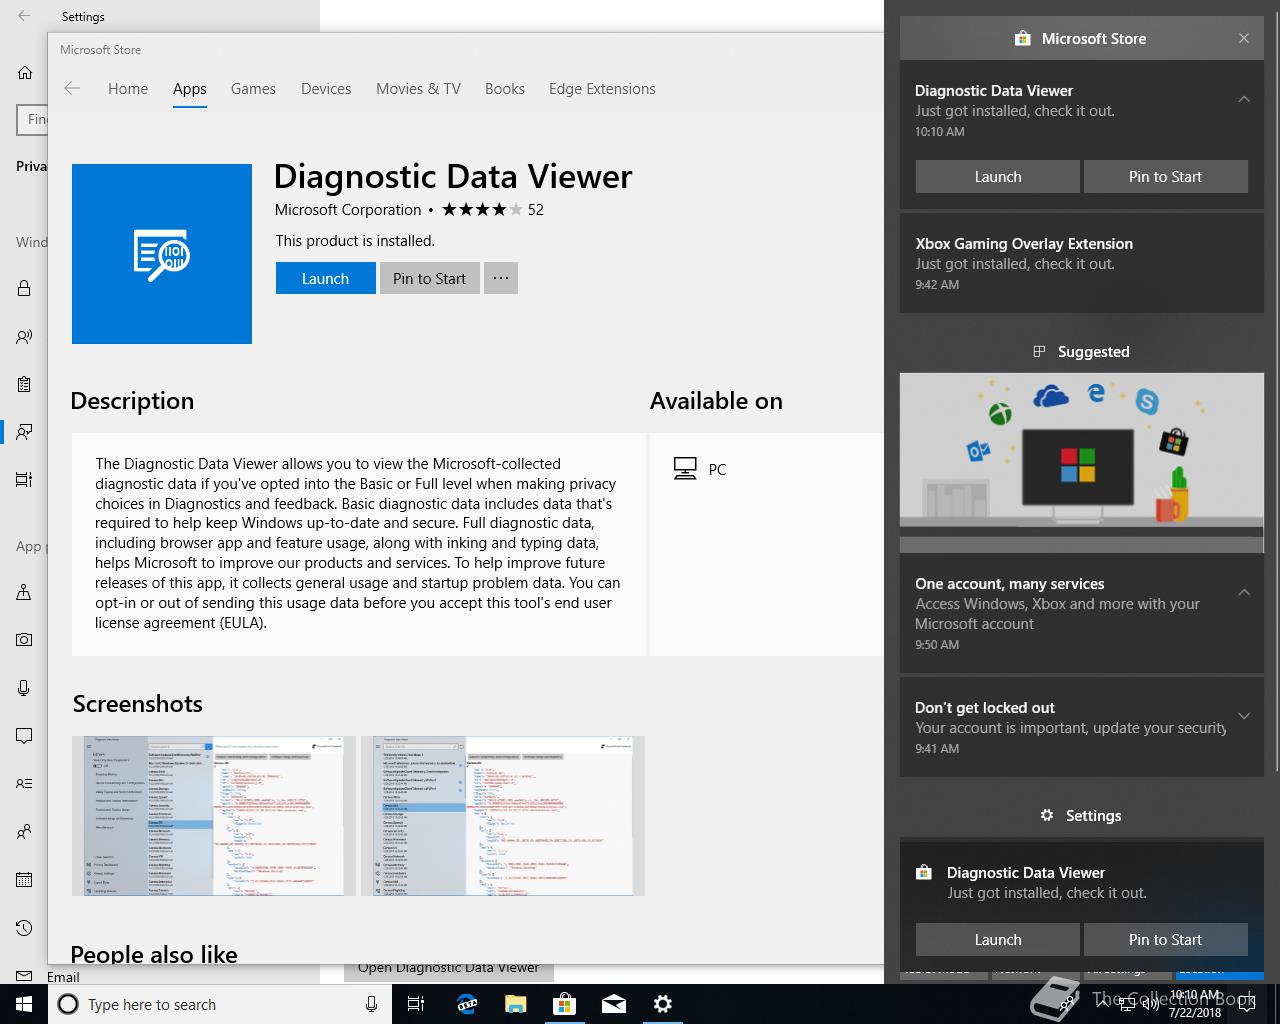Click the Suggested notification group header
Image resolution: width=1280 pixels, height=1024 pixels.
coord(1082,351)
